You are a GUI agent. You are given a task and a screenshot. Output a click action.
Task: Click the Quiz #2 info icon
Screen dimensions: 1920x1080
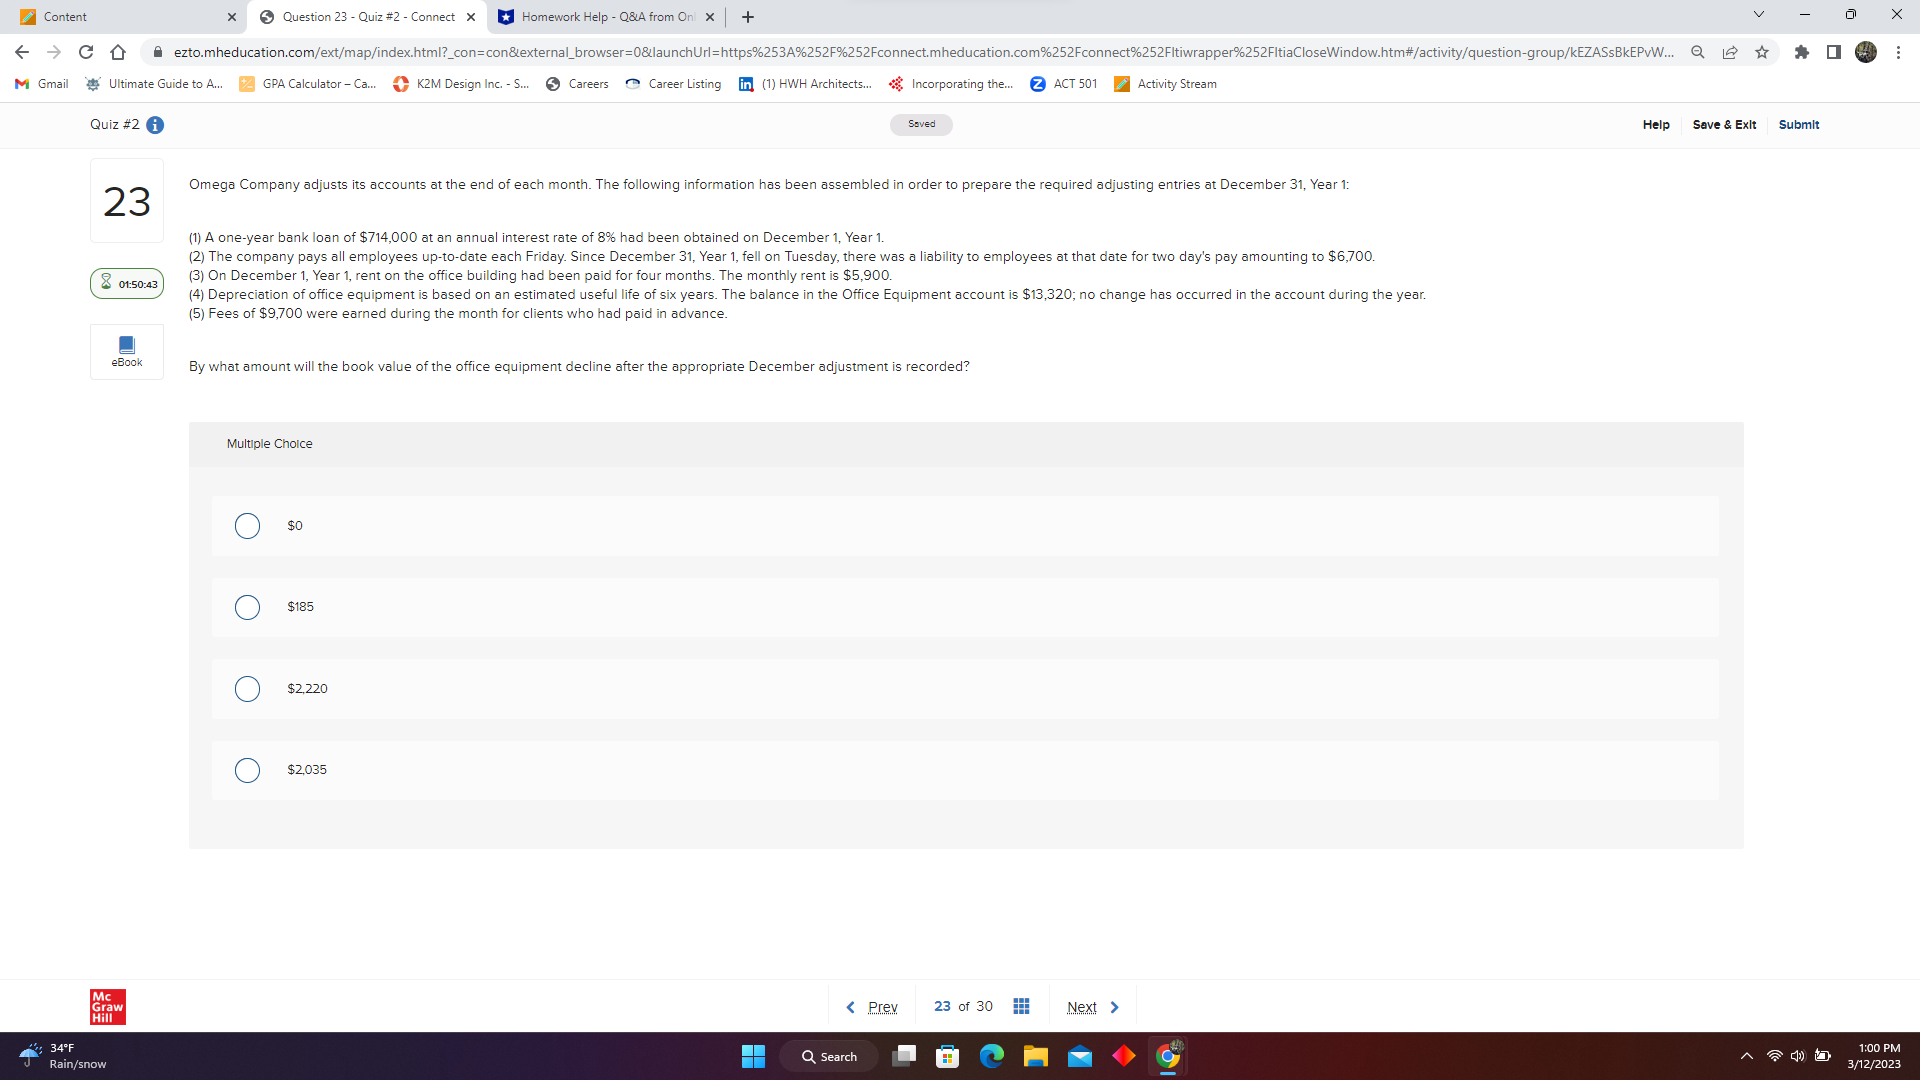[x=155, y=125]
